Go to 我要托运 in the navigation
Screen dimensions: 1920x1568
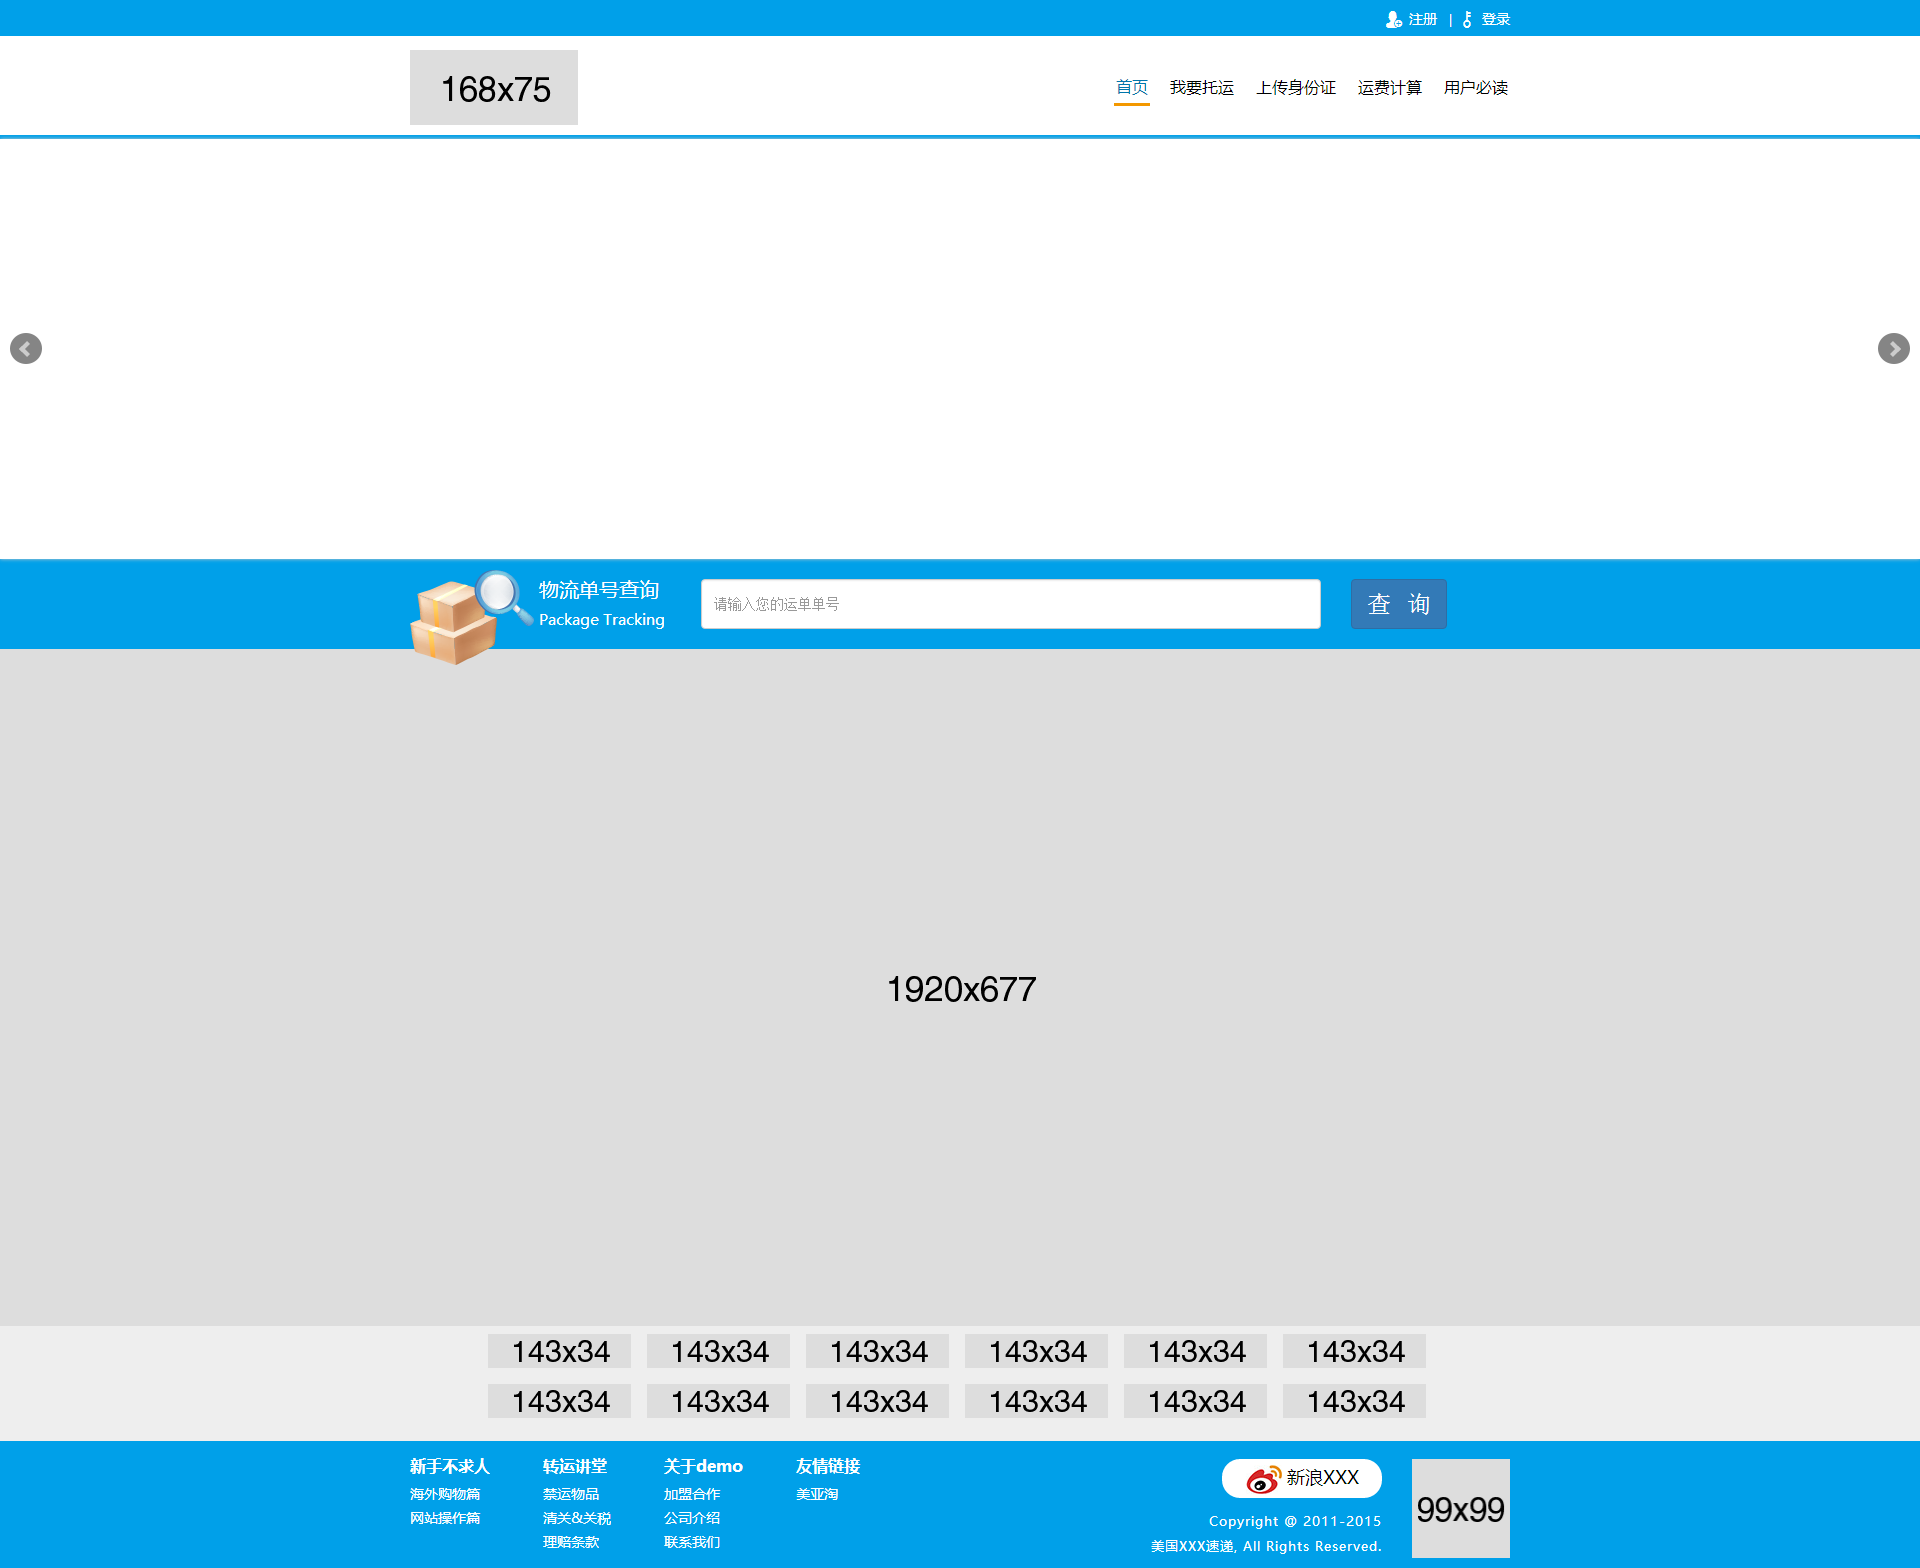pyautogui.click(x=1202, y=88)
